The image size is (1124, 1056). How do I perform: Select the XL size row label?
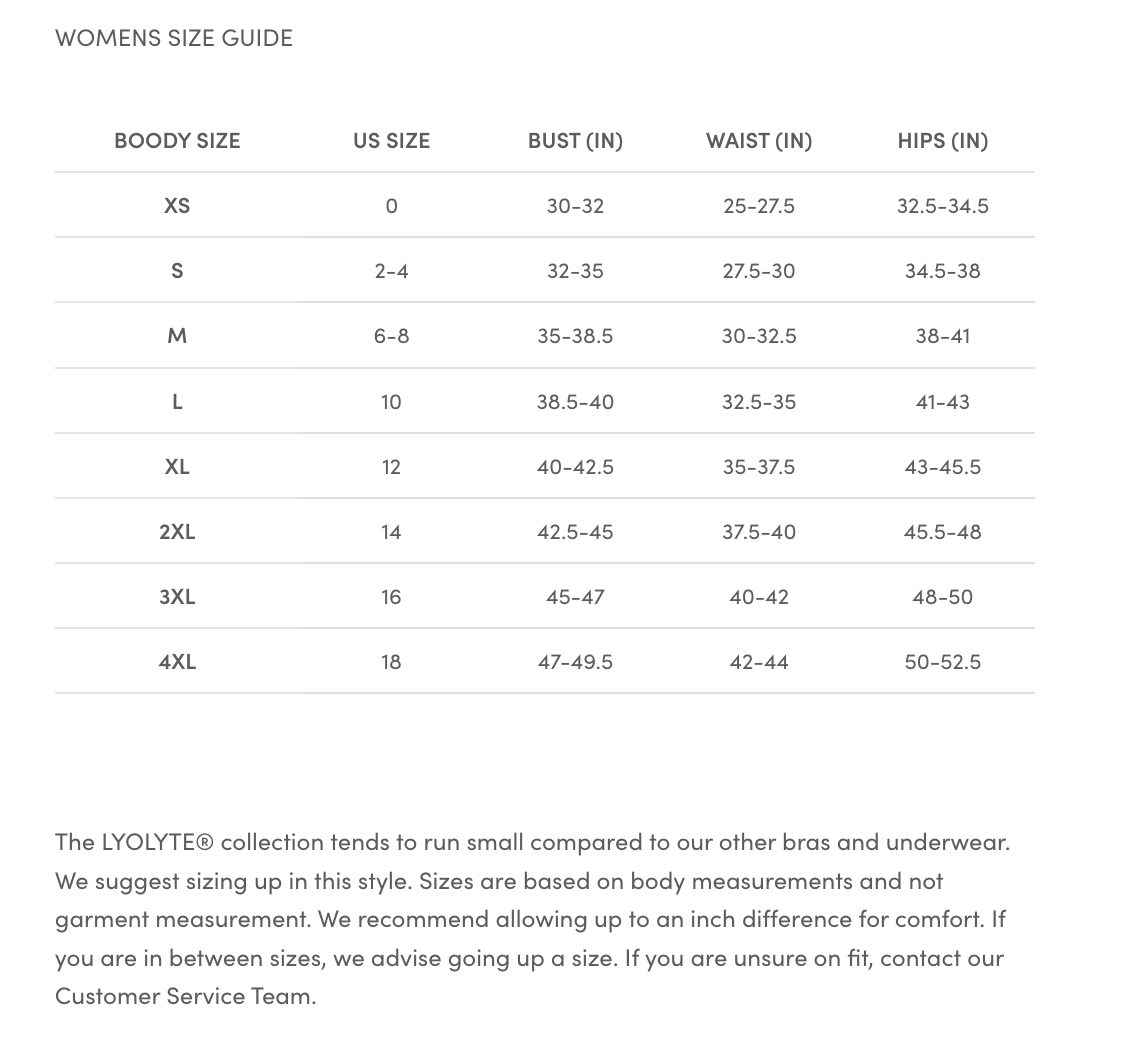pos(177,466)
